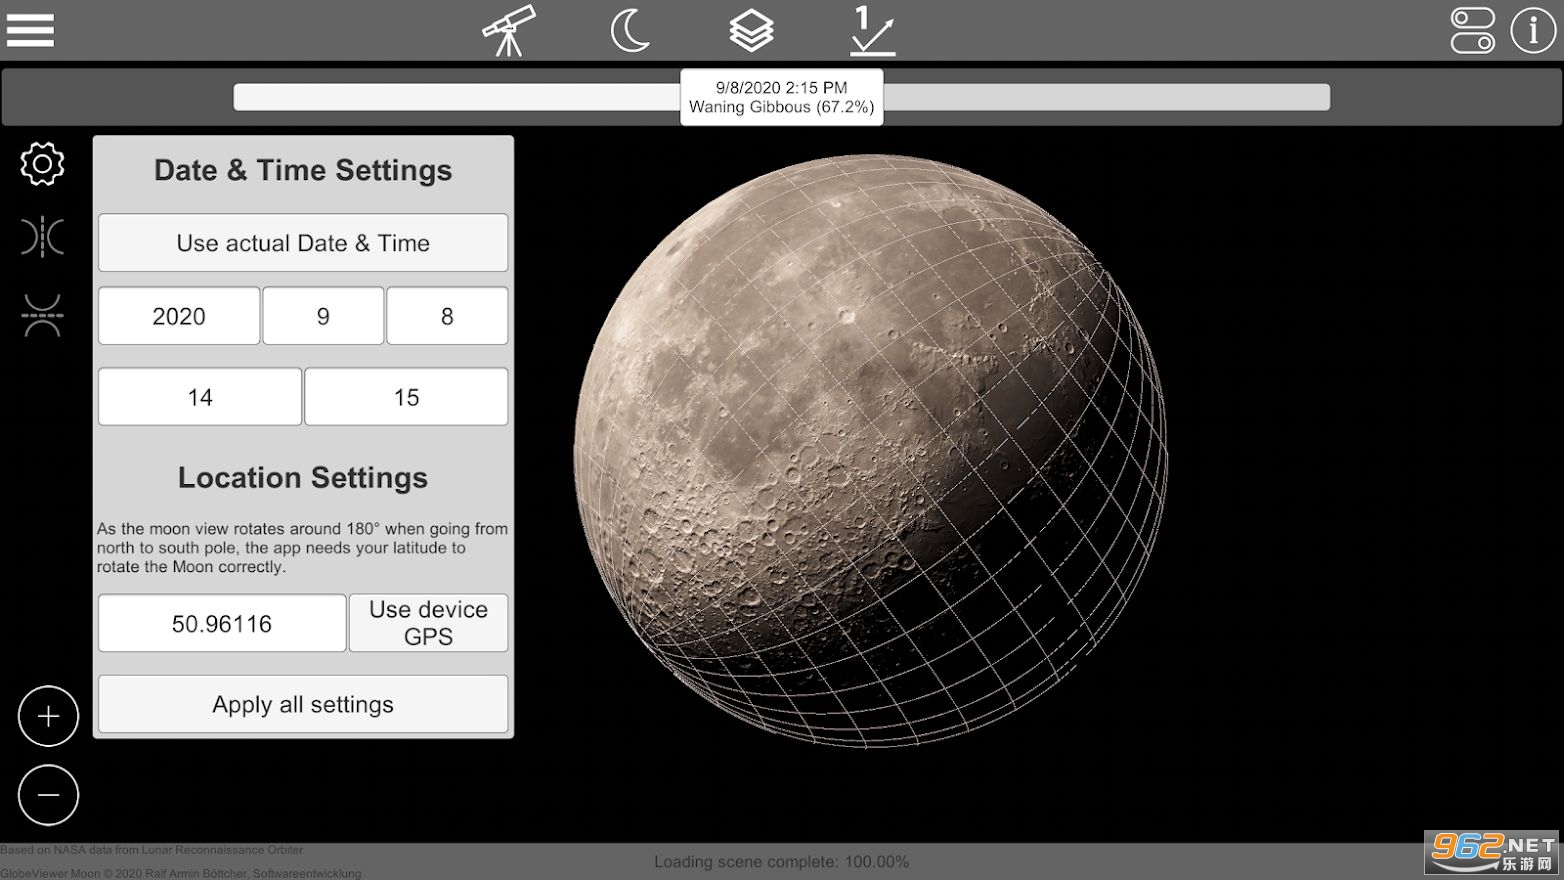Select the minute field showing 15

coord(406,397)
